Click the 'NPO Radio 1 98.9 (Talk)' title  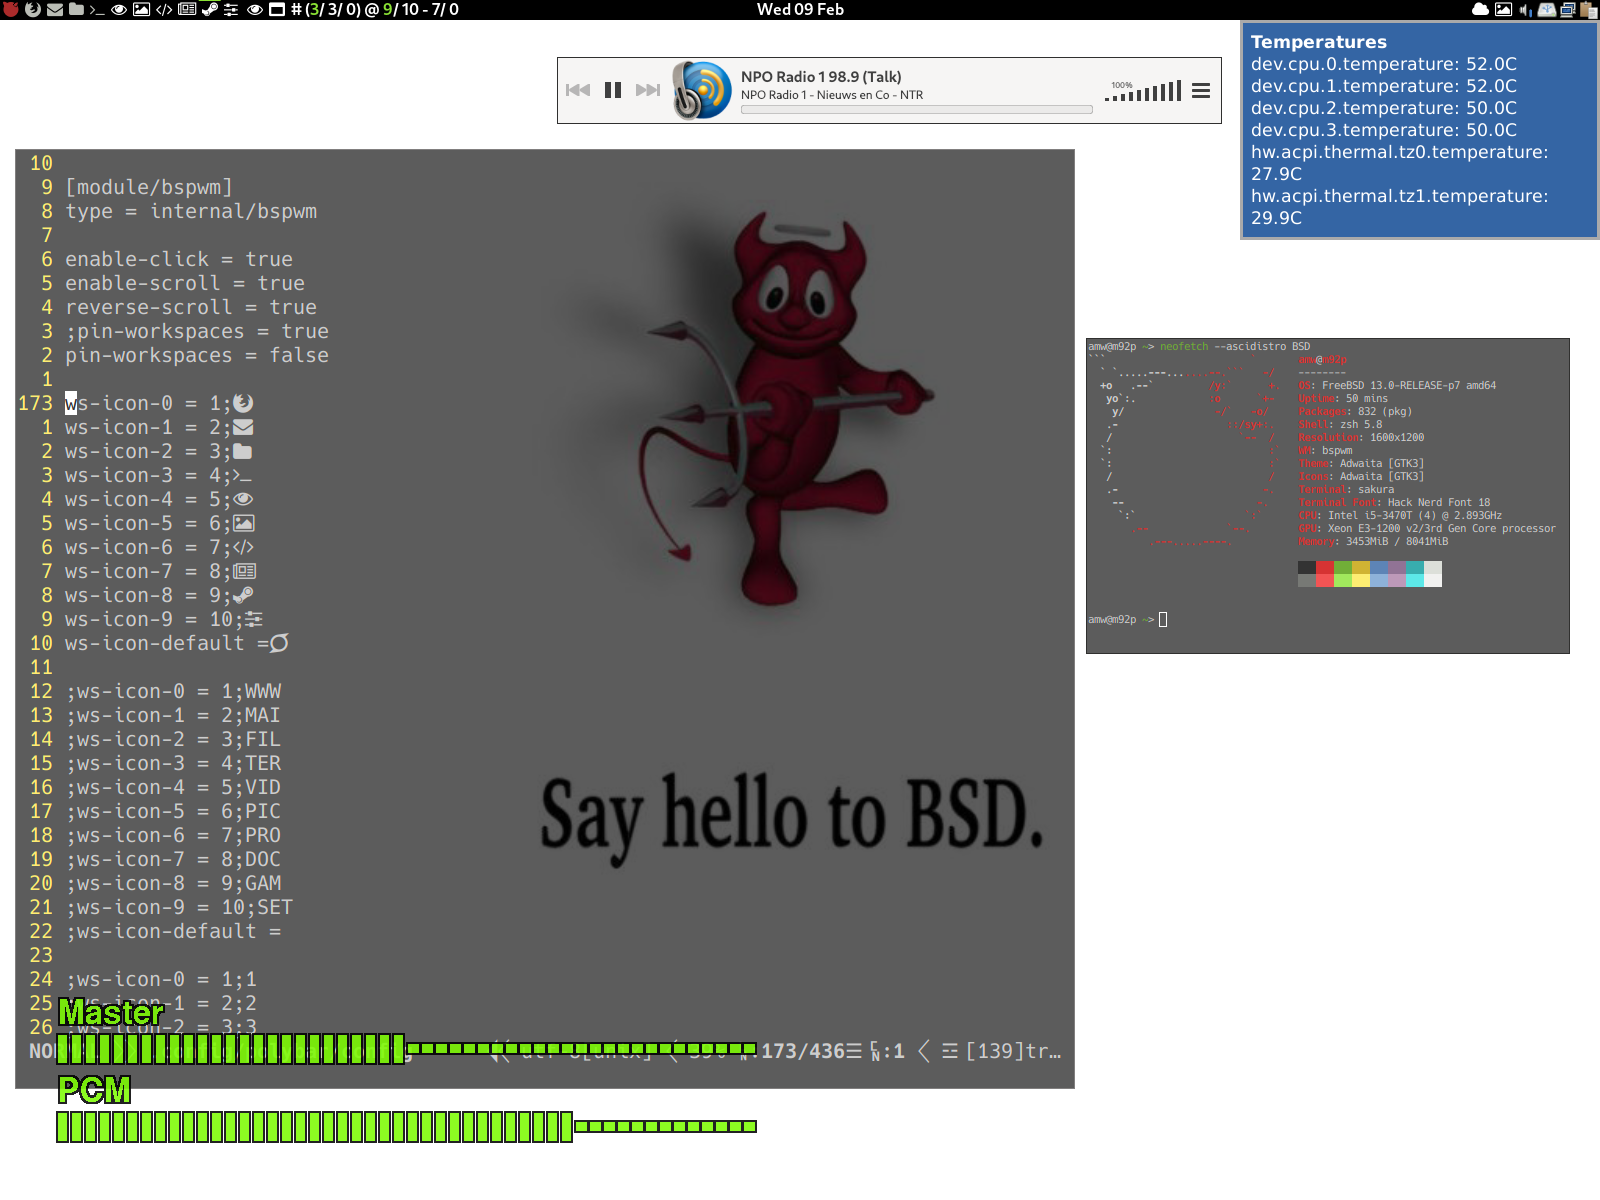pyautogui.click(x=821, y=76)
